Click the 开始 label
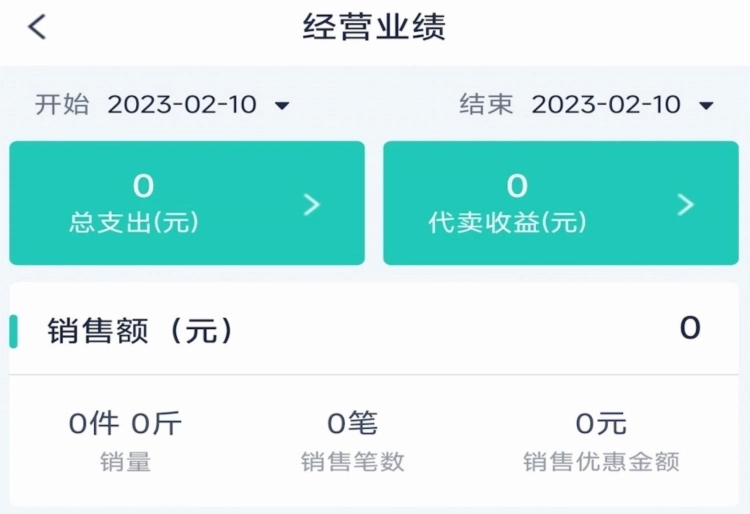 [62, 104]
